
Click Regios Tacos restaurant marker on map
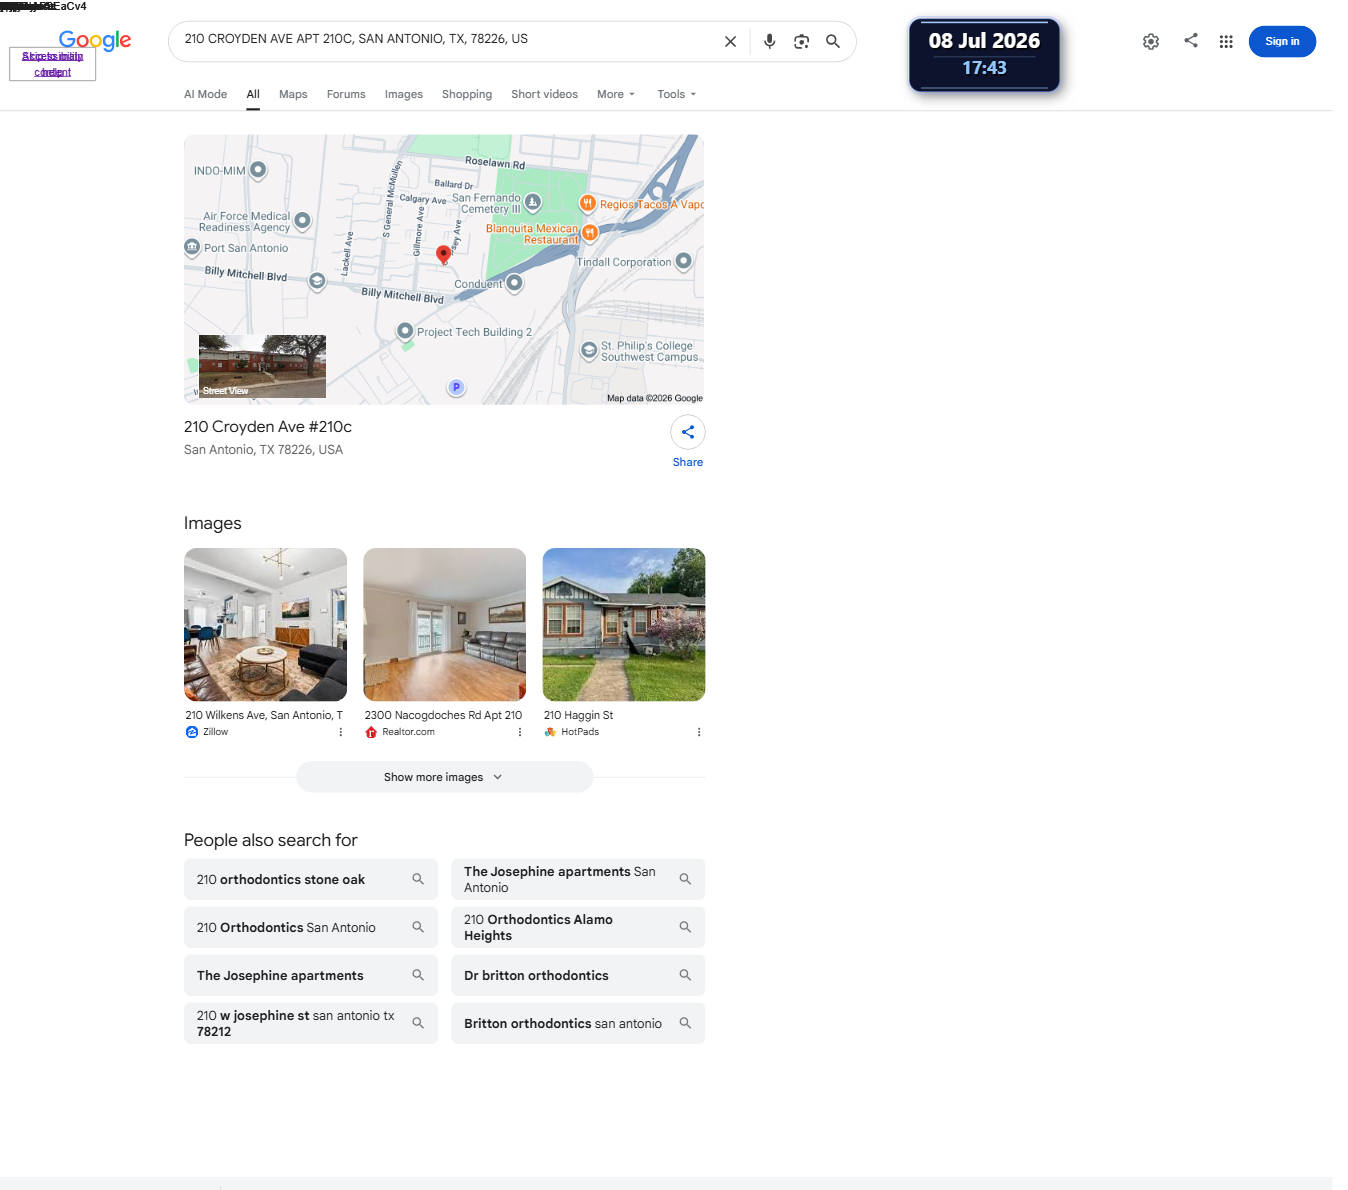(x=588, y=203)
